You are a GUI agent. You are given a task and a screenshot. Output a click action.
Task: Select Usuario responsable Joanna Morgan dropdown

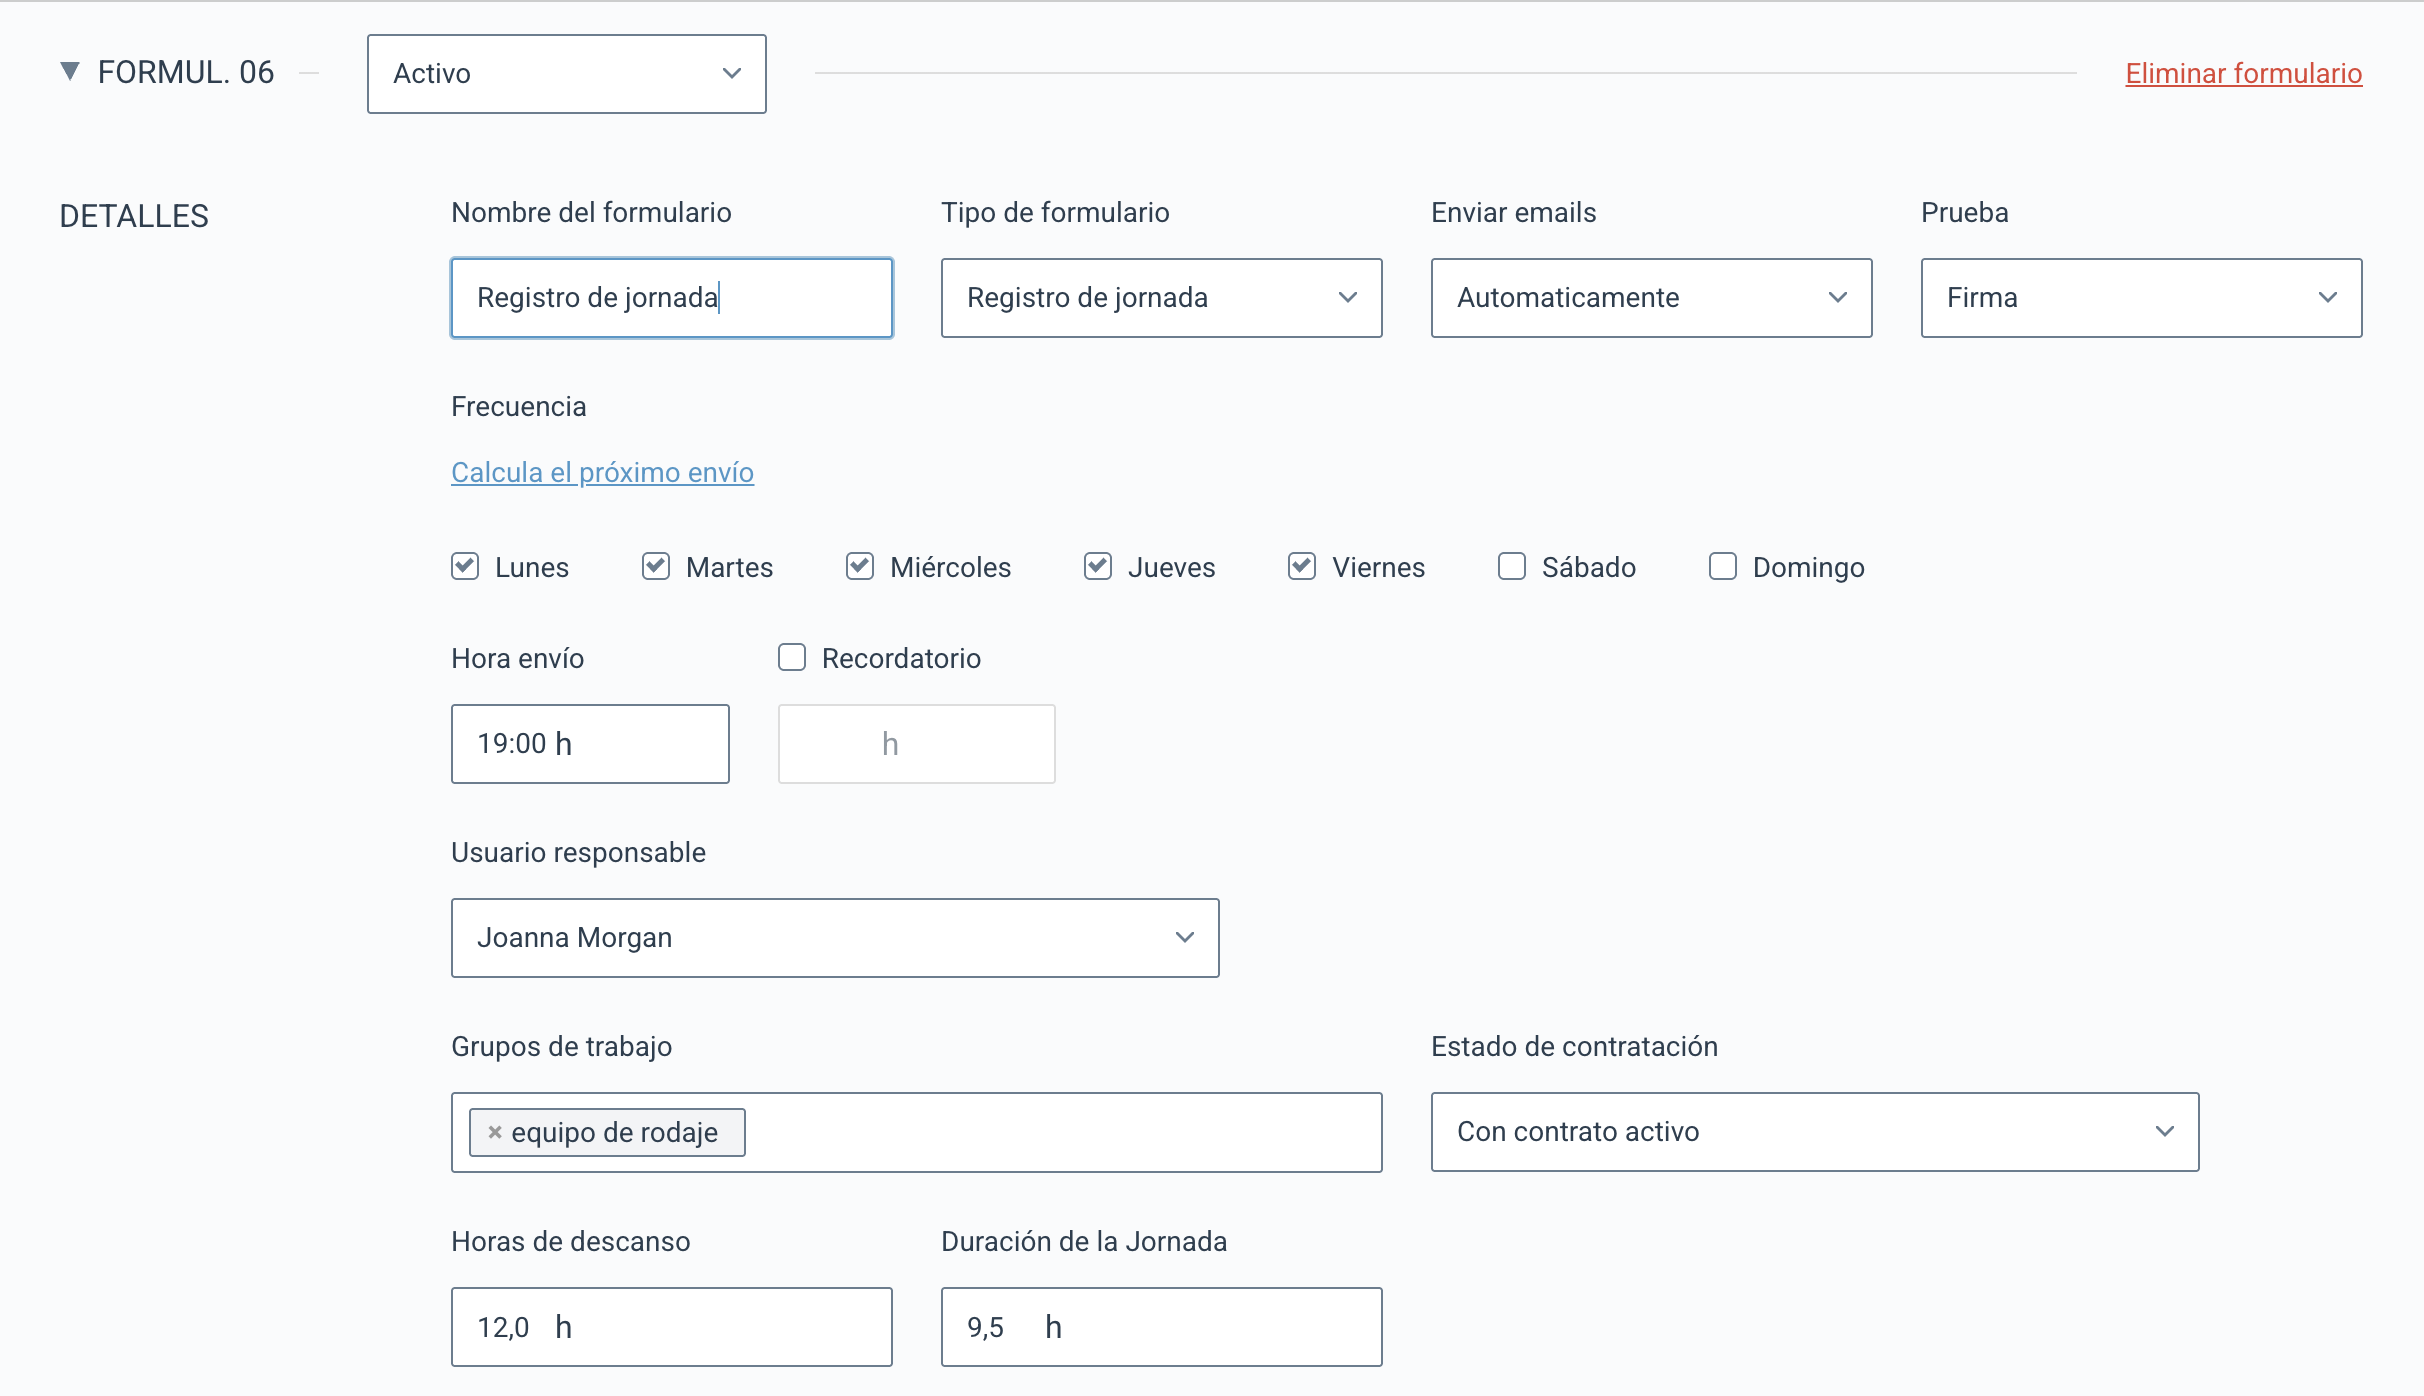tap(835, 938)
